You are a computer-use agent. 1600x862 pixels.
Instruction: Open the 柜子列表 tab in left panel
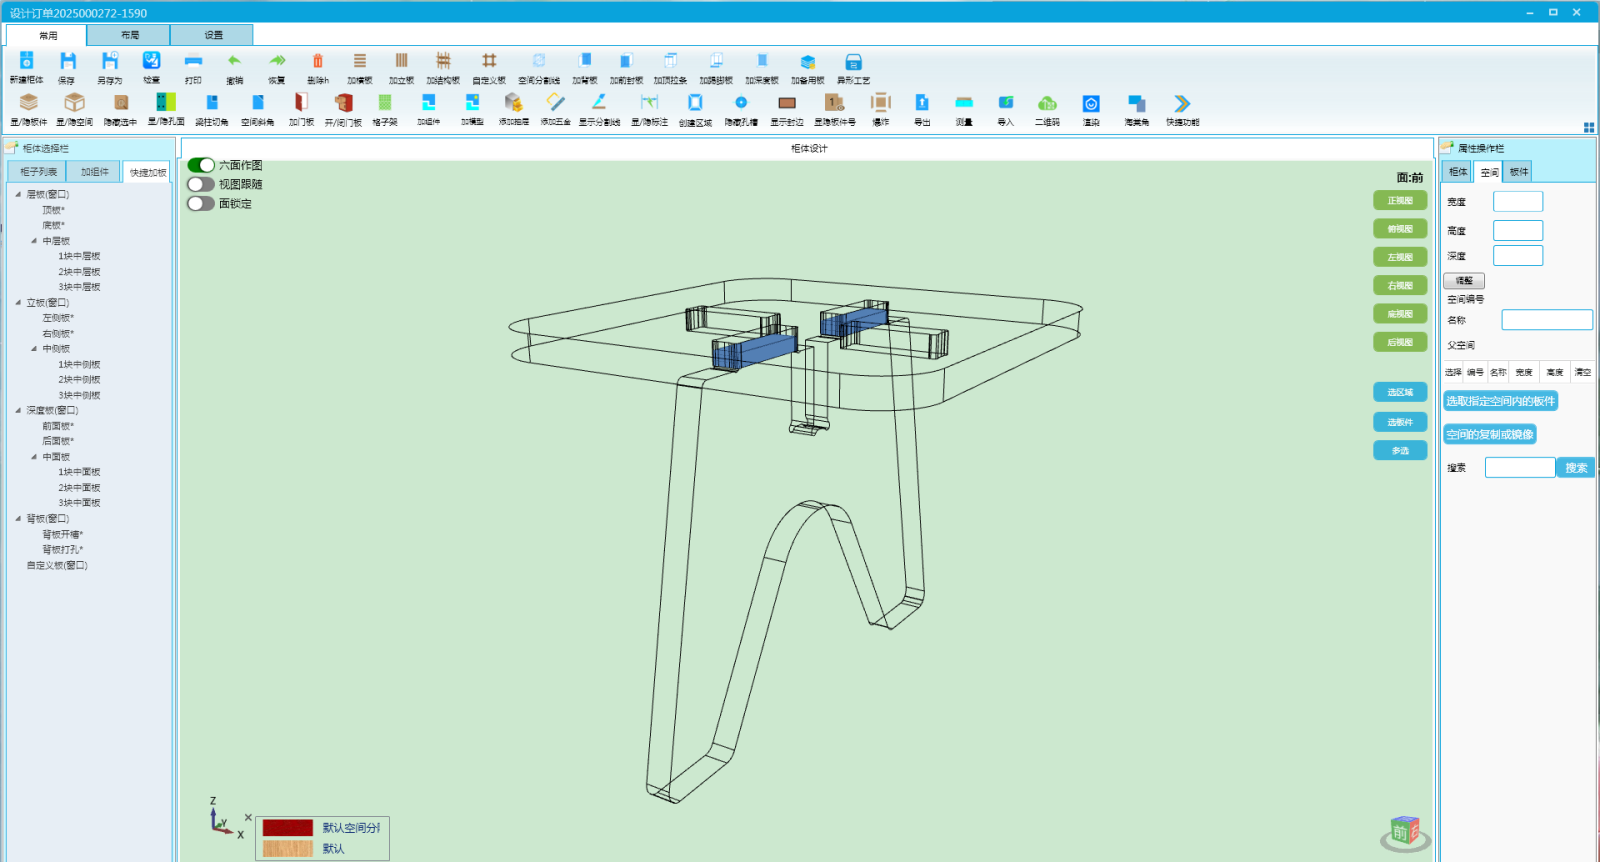pyautogui.click(x=38, y=172)
